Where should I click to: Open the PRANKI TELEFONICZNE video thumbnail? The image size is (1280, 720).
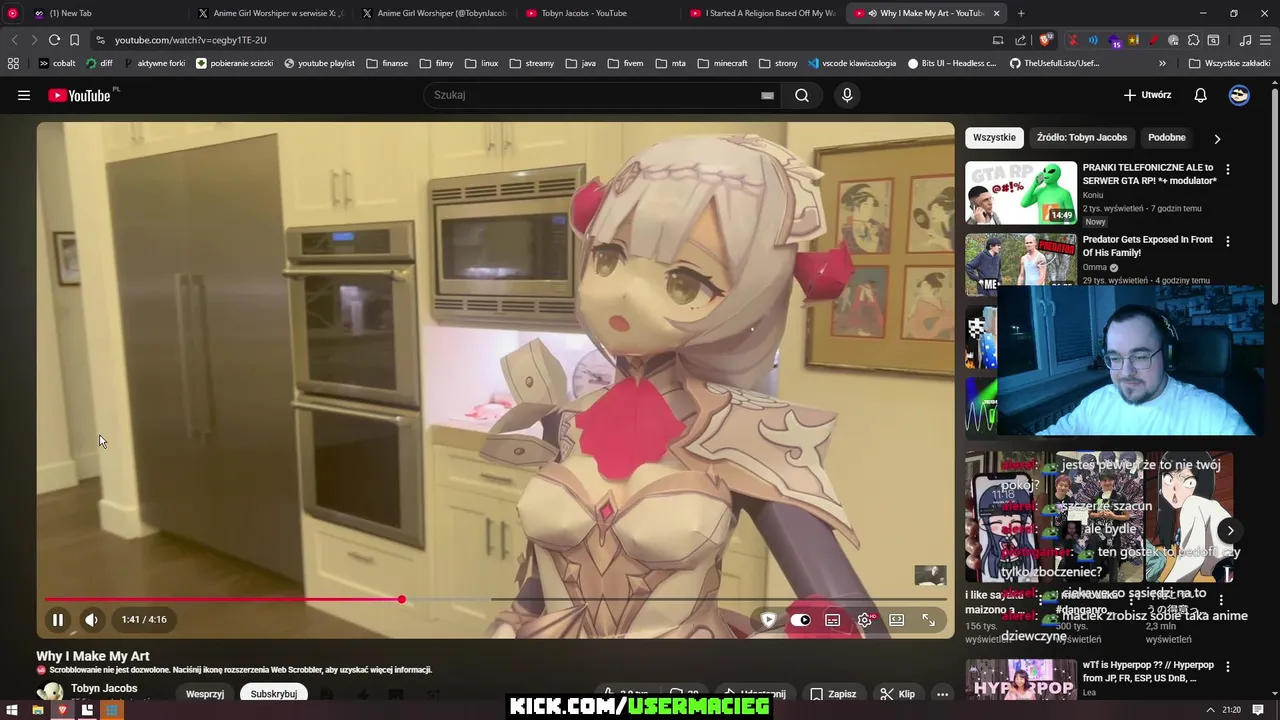tap(1021, 193)
